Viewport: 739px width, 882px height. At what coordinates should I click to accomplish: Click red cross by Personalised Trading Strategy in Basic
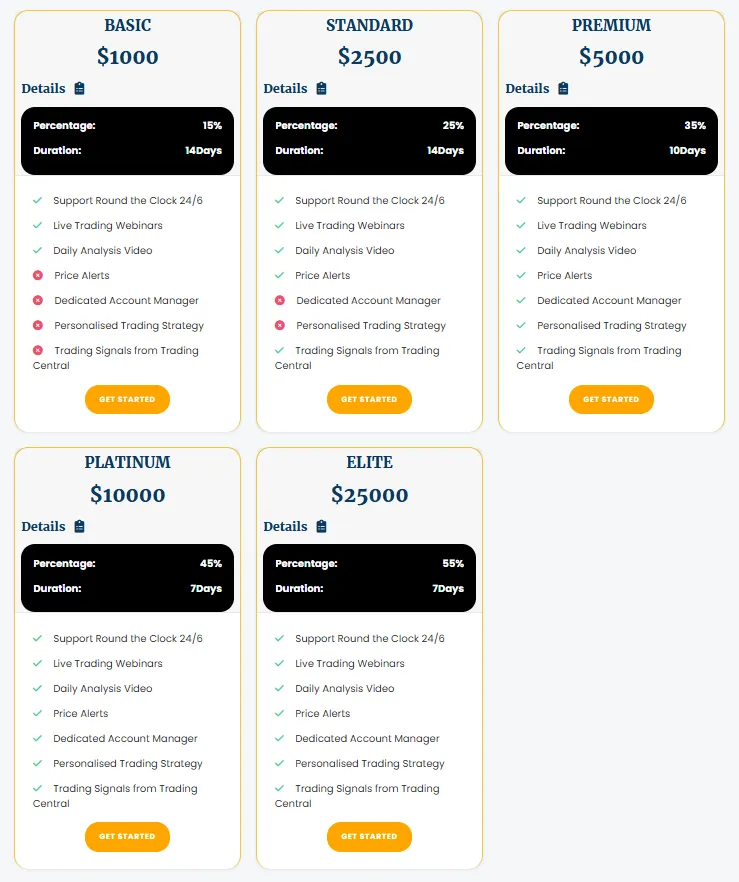(x=38, y=325)
